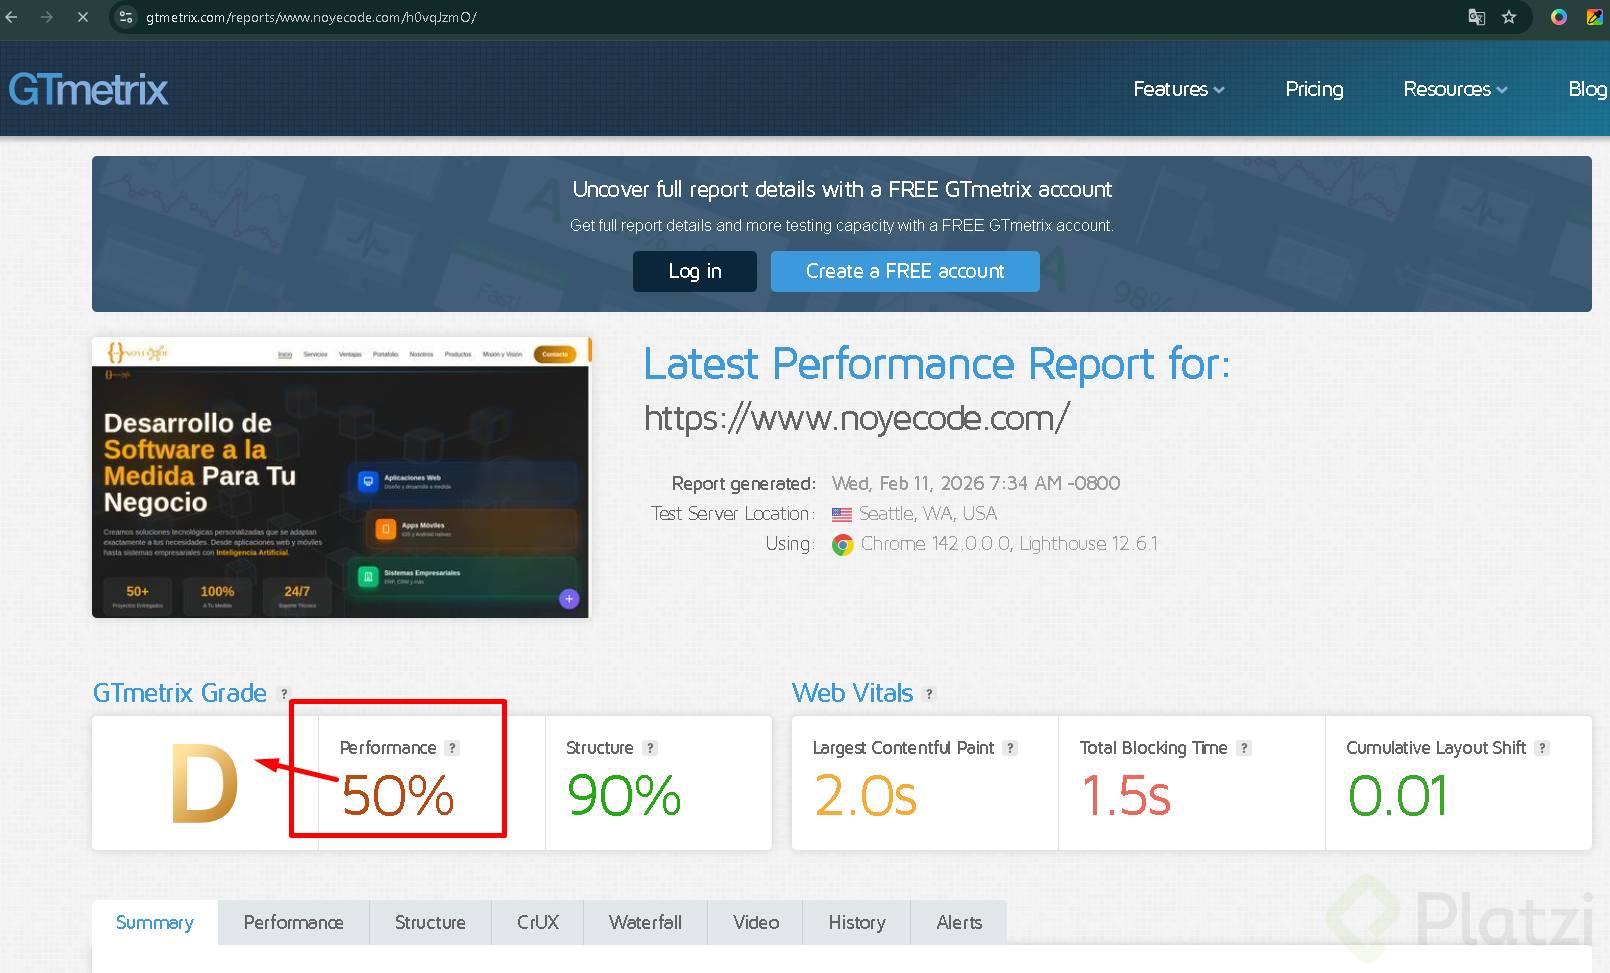Viewport: 1610px width, 973px height.
Task: Click the D grade letter
Action: tap(204, 784)
